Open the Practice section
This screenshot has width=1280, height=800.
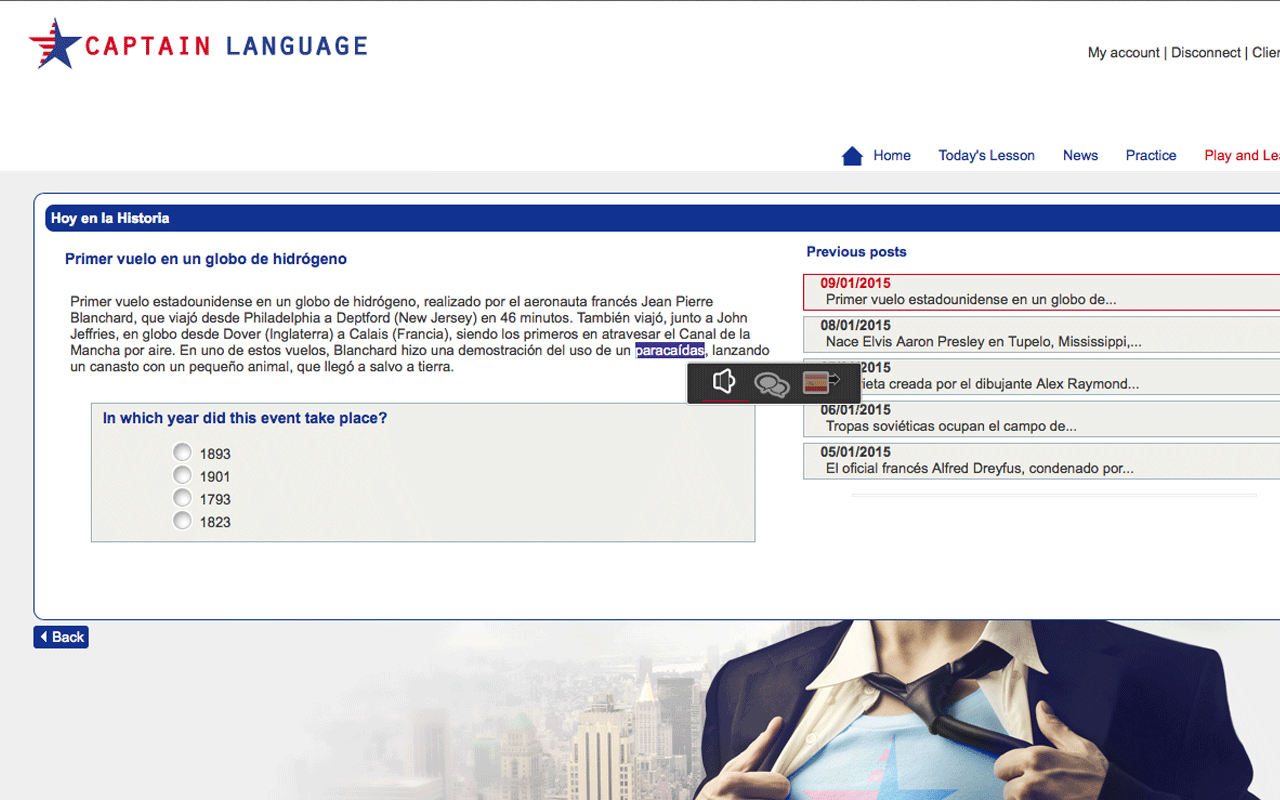[x=1150, y=155]
